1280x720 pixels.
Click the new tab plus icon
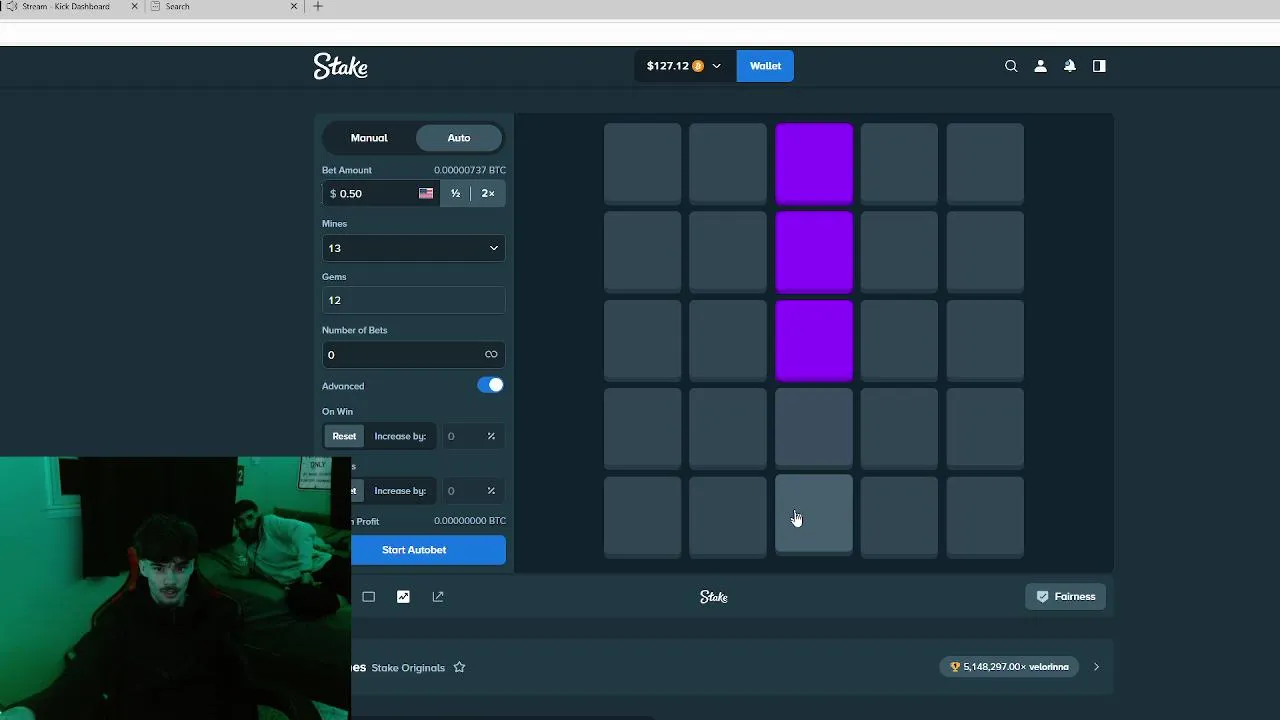tap(318, 6)
